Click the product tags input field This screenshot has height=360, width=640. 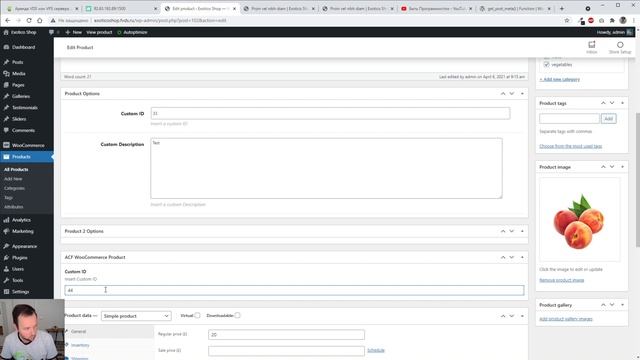tap(569, 119)
